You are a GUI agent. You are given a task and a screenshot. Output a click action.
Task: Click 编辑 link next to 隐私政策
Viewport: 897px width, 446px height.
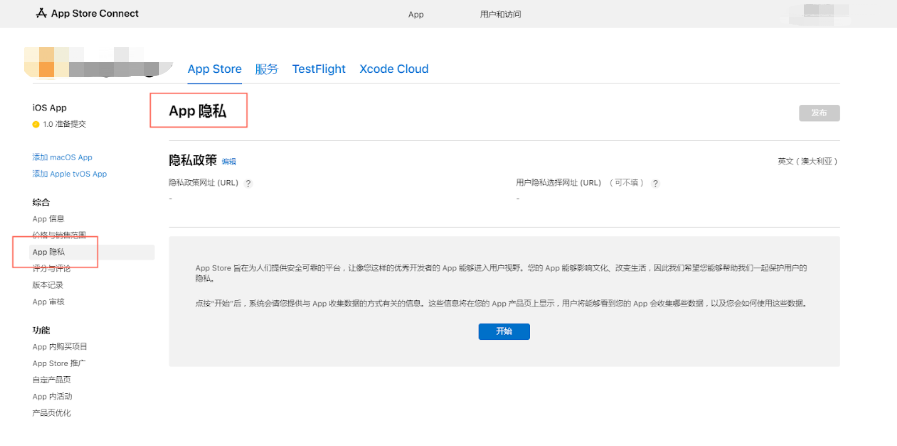tap(229, 162)
